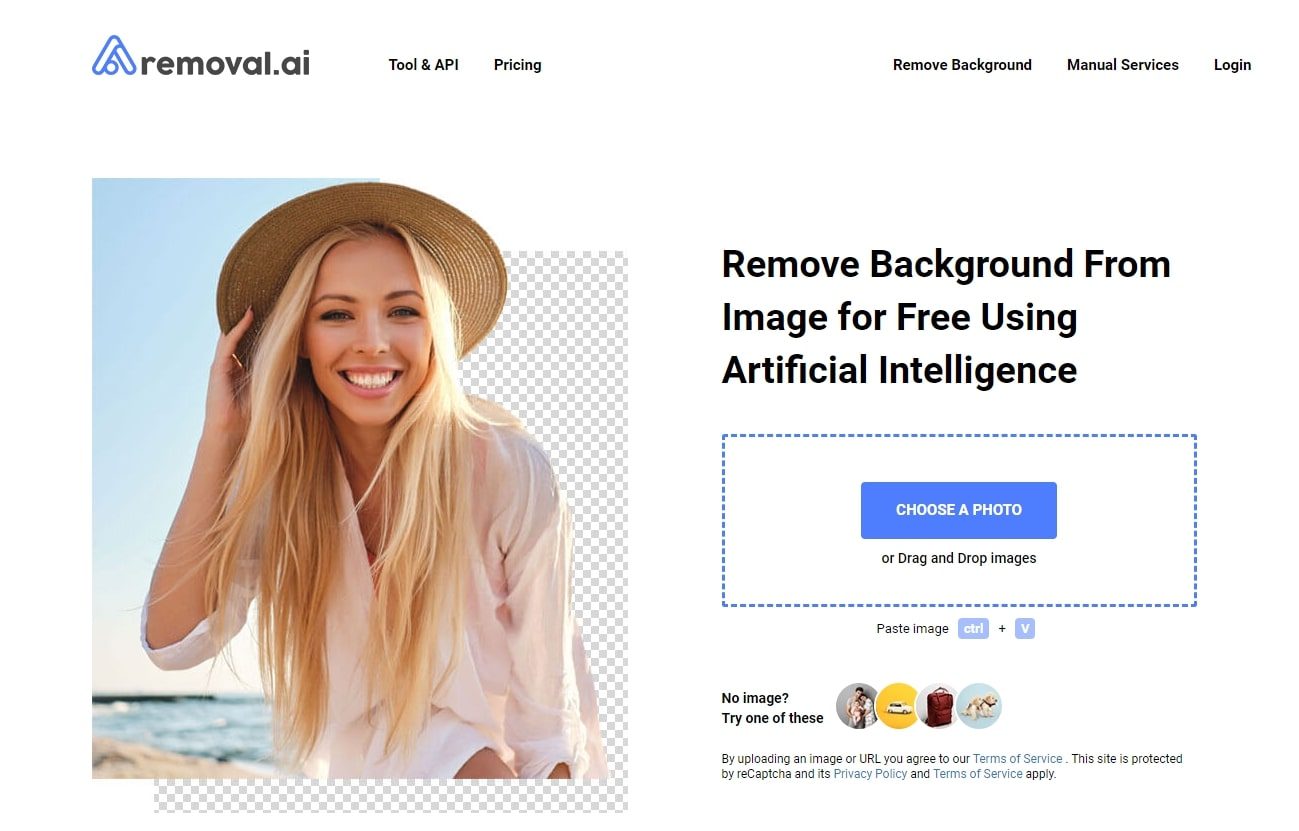Try the family photo sample
The image size is (1299, 831).
point(858,706)
